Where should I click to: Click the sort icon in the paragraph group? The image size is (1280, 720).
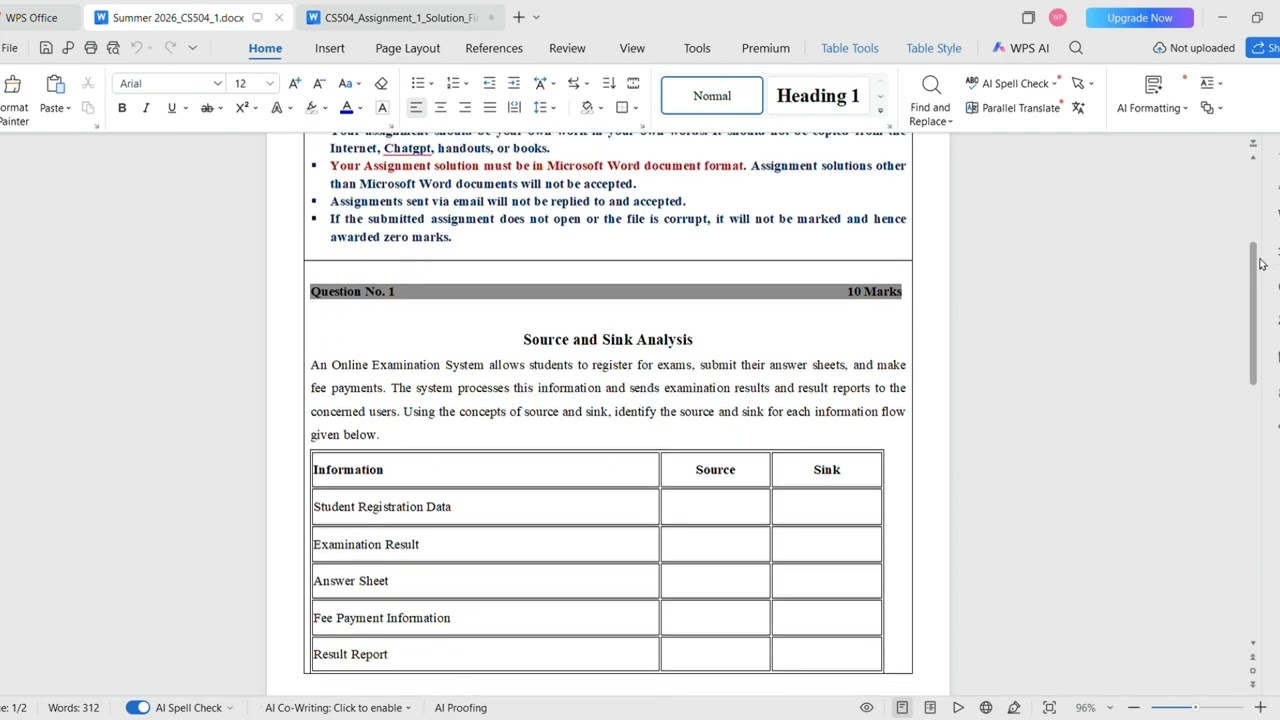(609, 83)
